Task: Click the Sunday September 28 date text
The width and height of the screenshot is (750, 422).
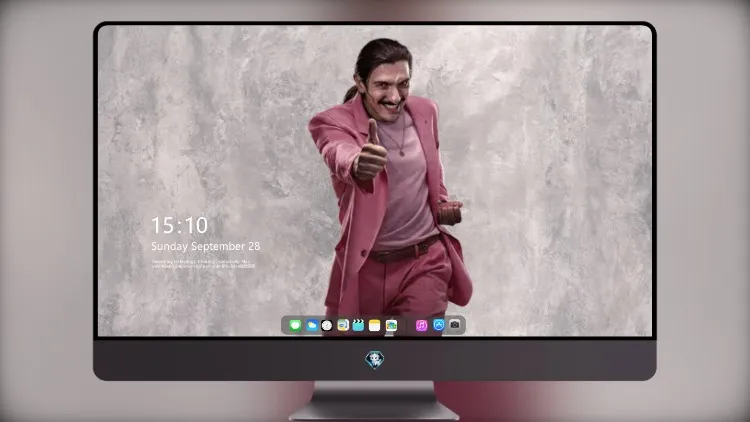Action: (206, 246)
